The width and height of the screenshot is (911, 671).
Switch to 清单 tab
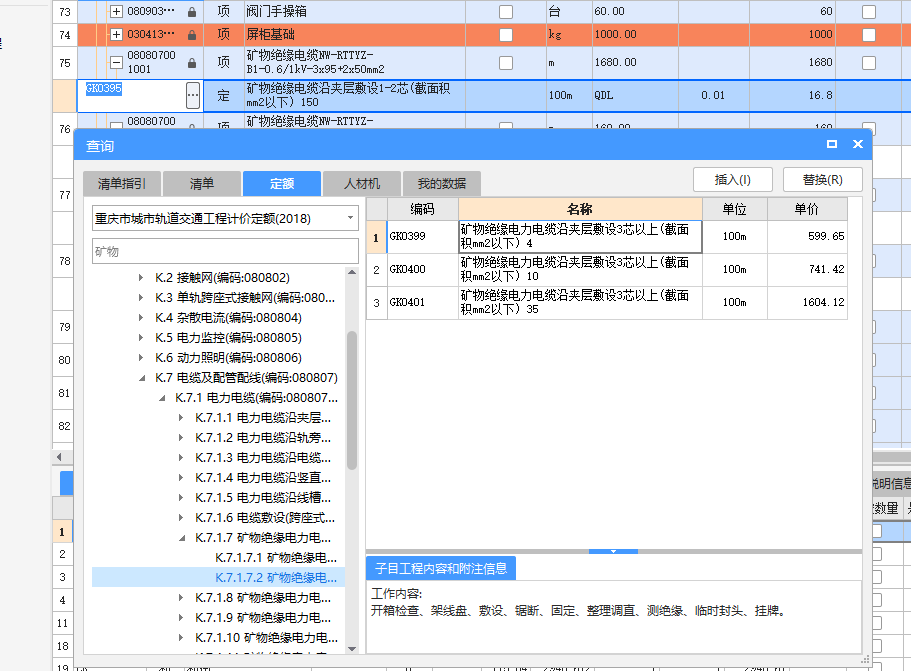[202, 184]
